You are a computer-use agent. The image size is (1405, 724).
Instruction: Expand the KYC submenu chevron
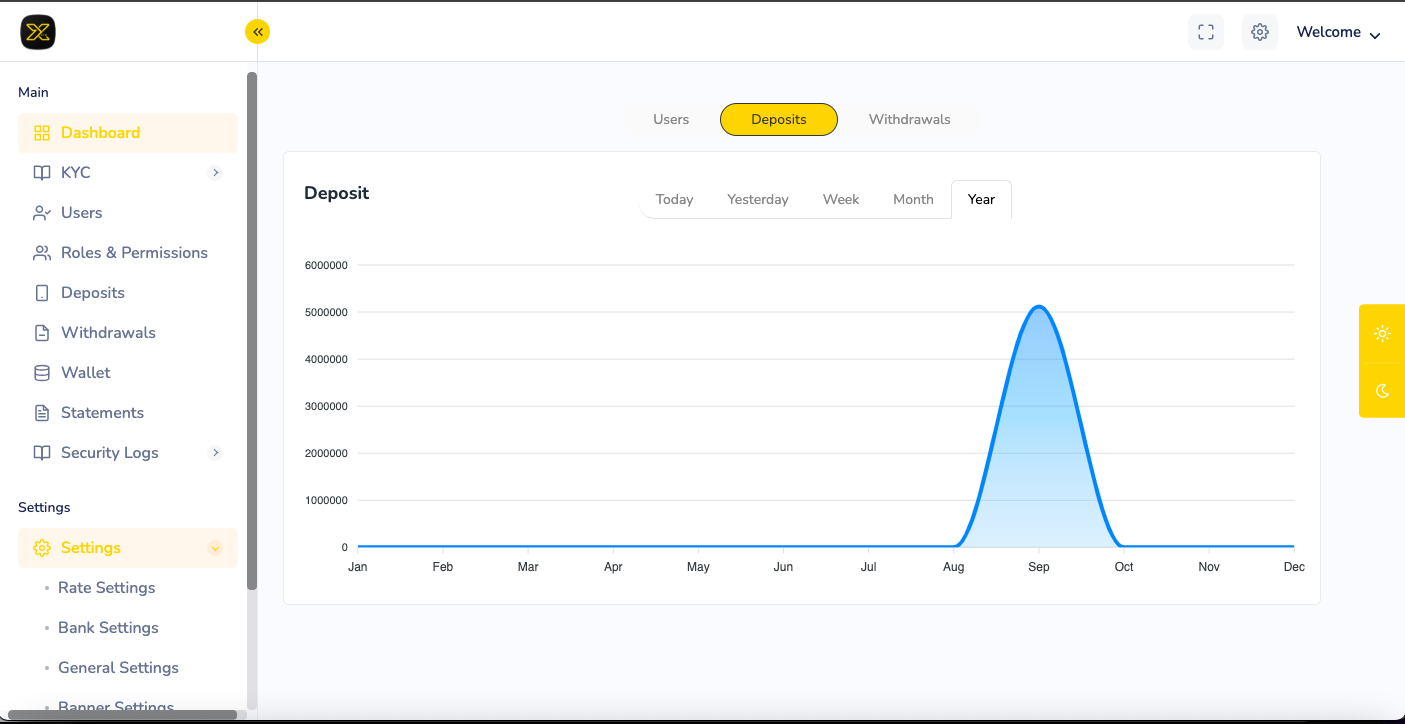215,173
